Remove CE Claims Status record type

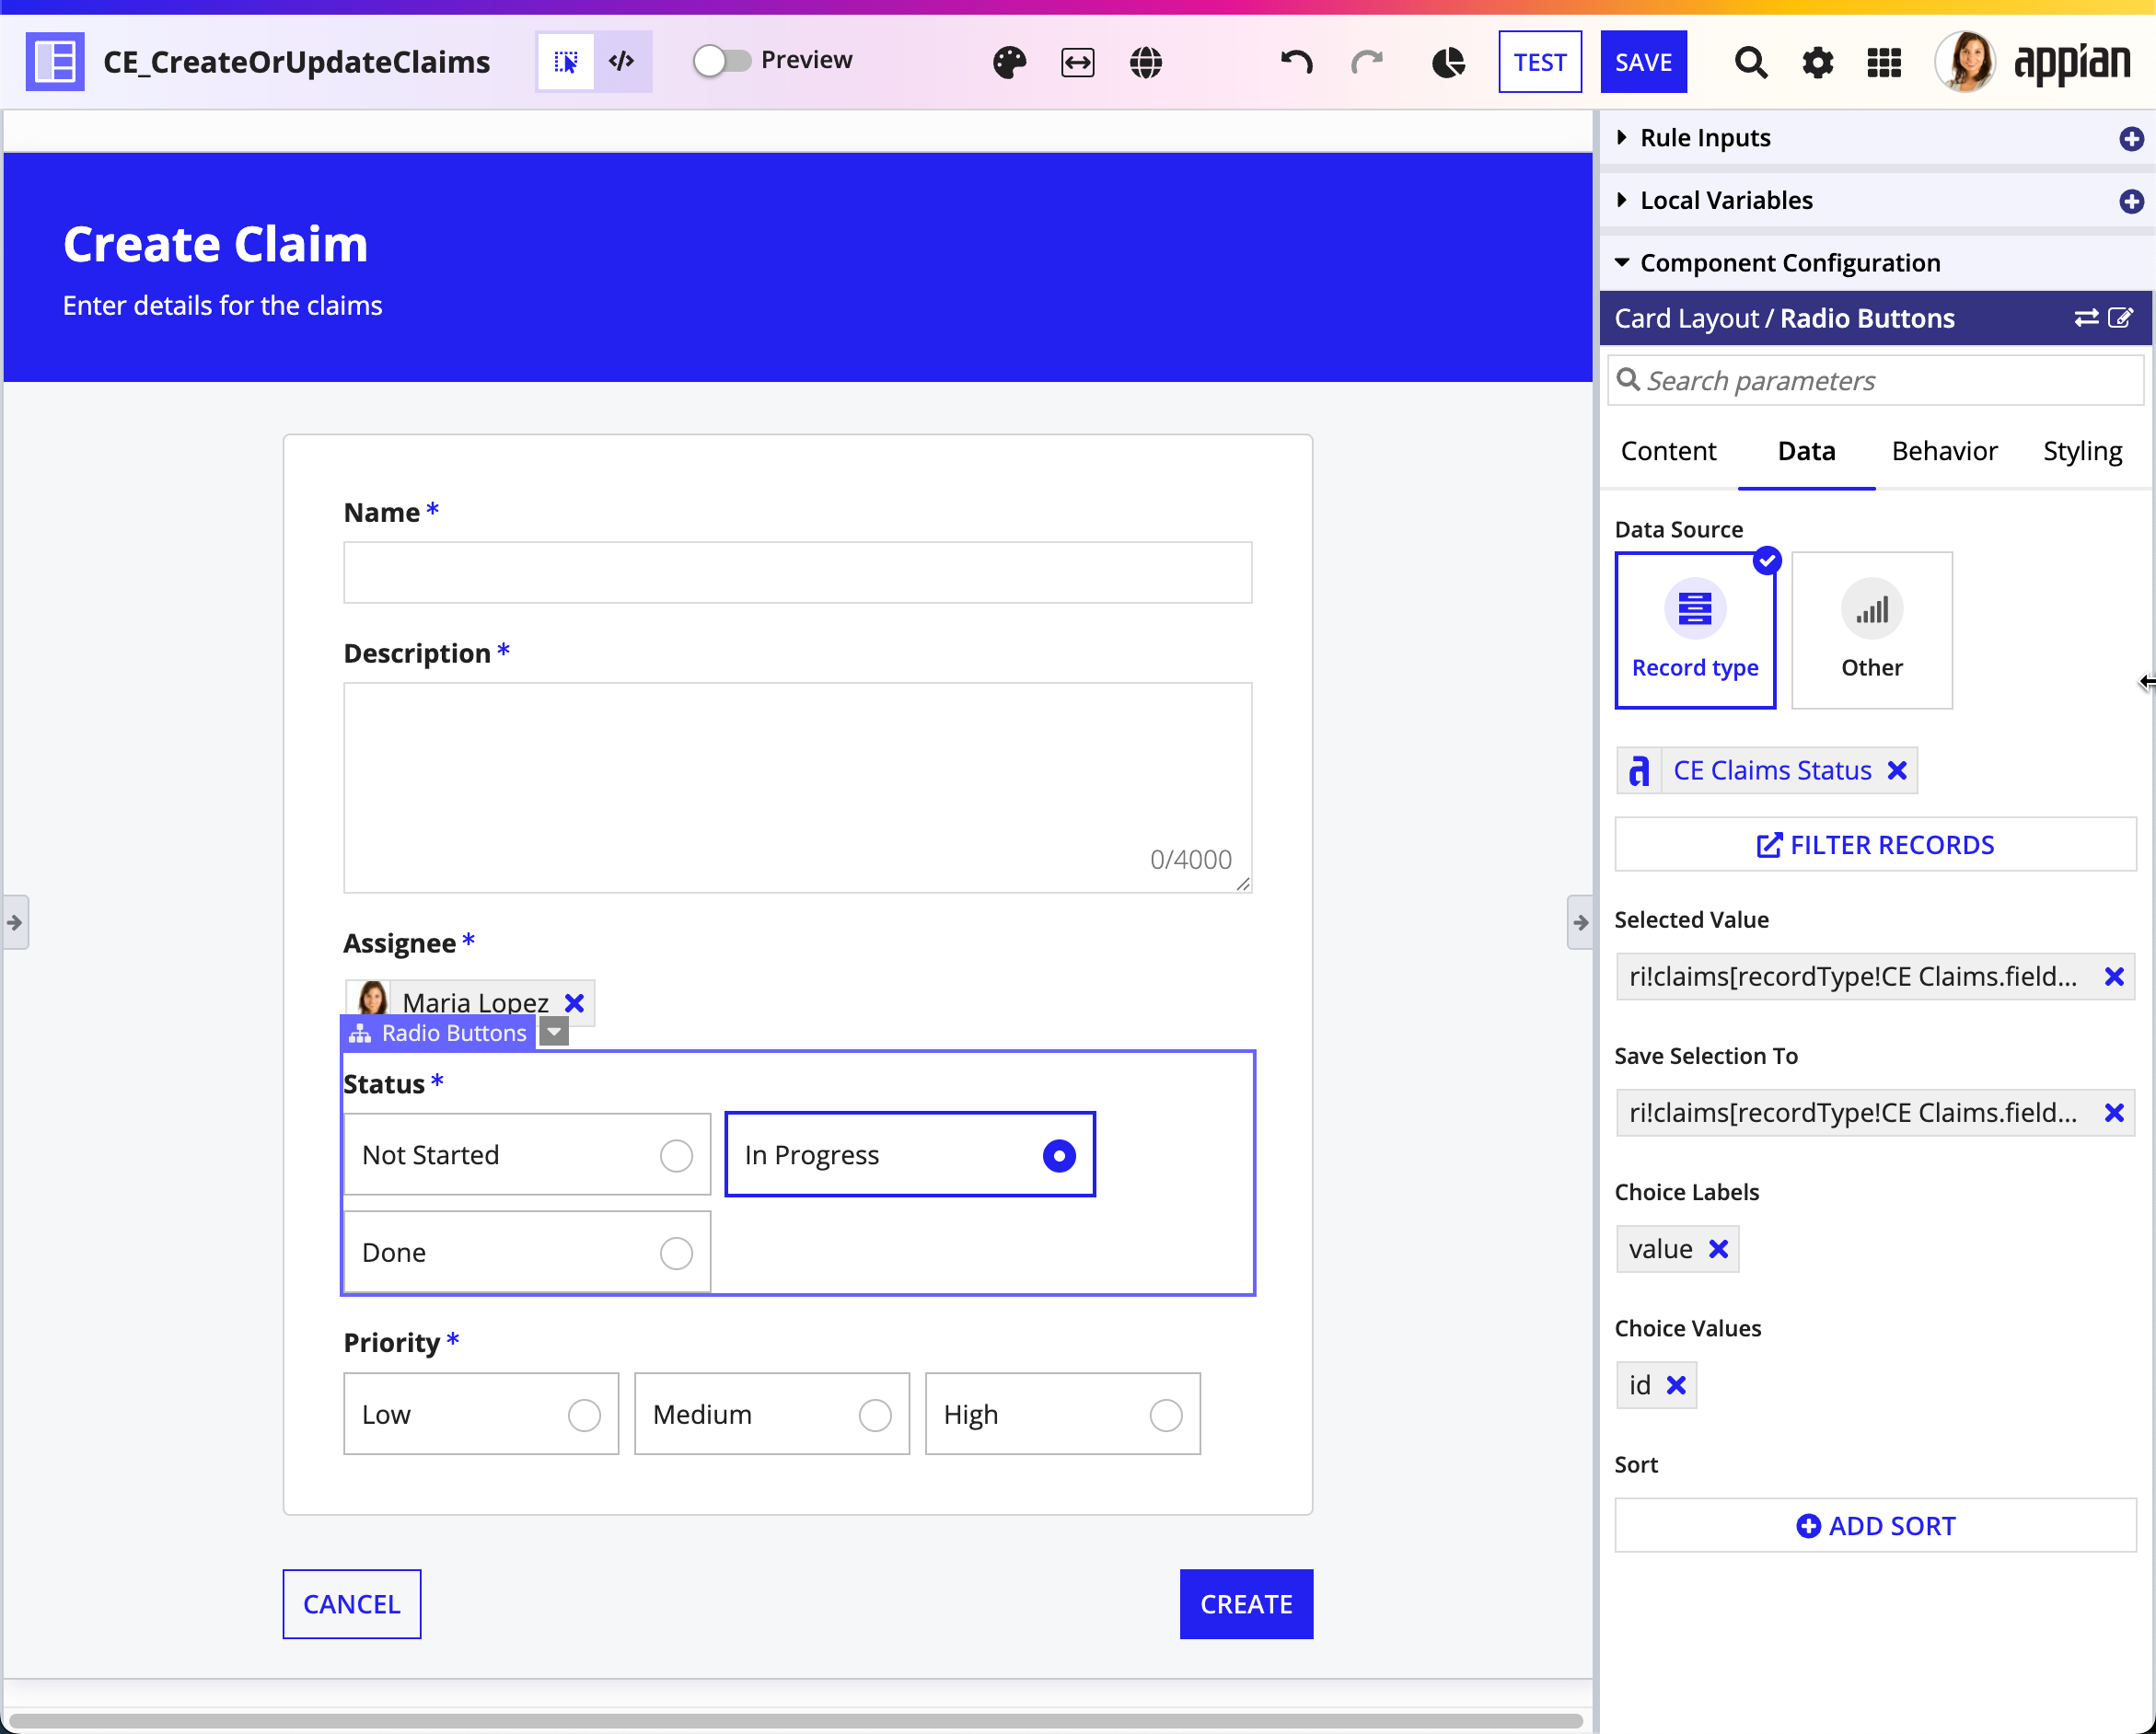(1897, 770)
